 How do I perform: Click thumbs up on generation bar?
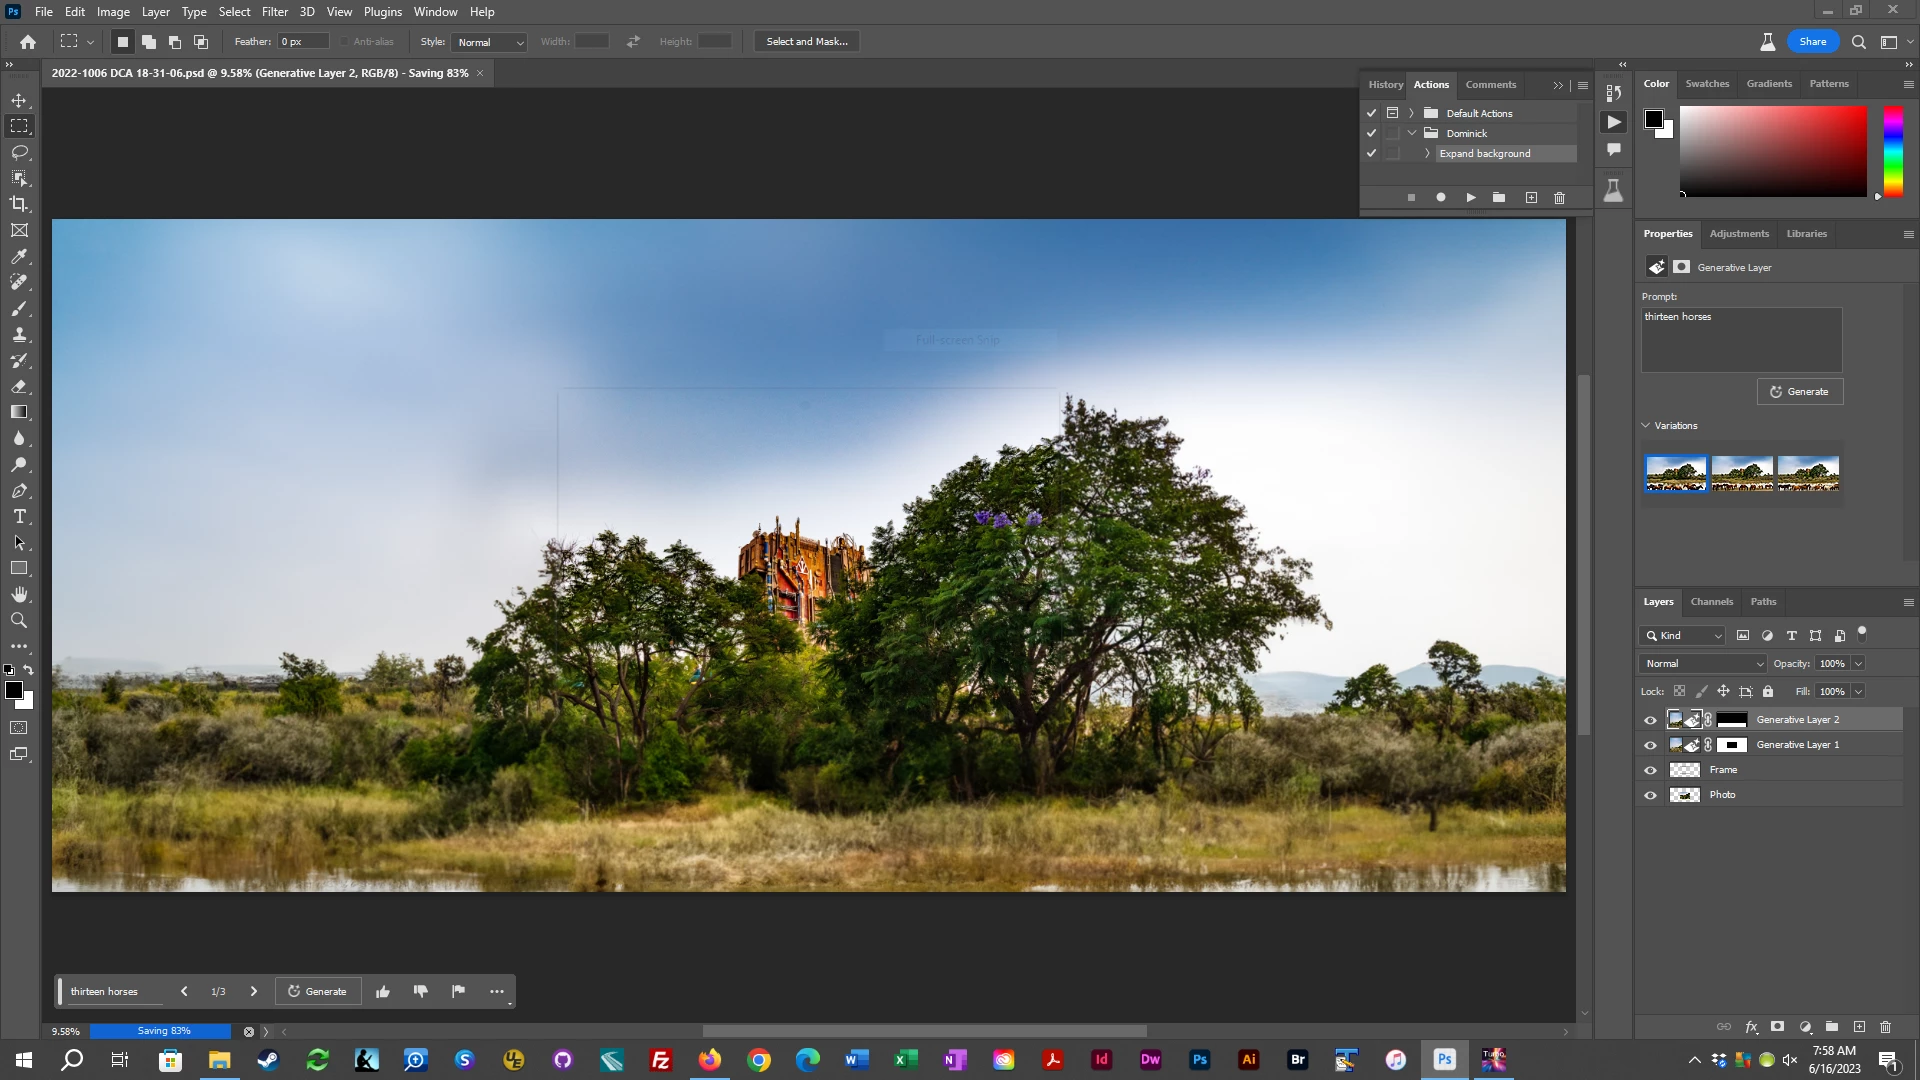(x=383, y=991)
